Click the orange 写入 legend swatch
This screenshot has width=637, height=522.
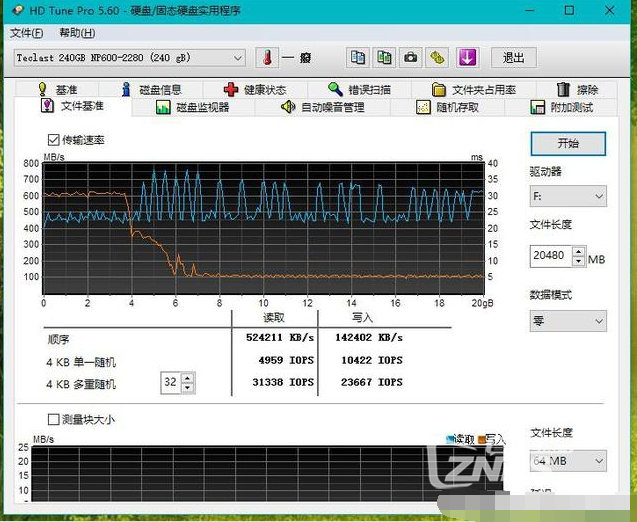click(x=482, y=439)
